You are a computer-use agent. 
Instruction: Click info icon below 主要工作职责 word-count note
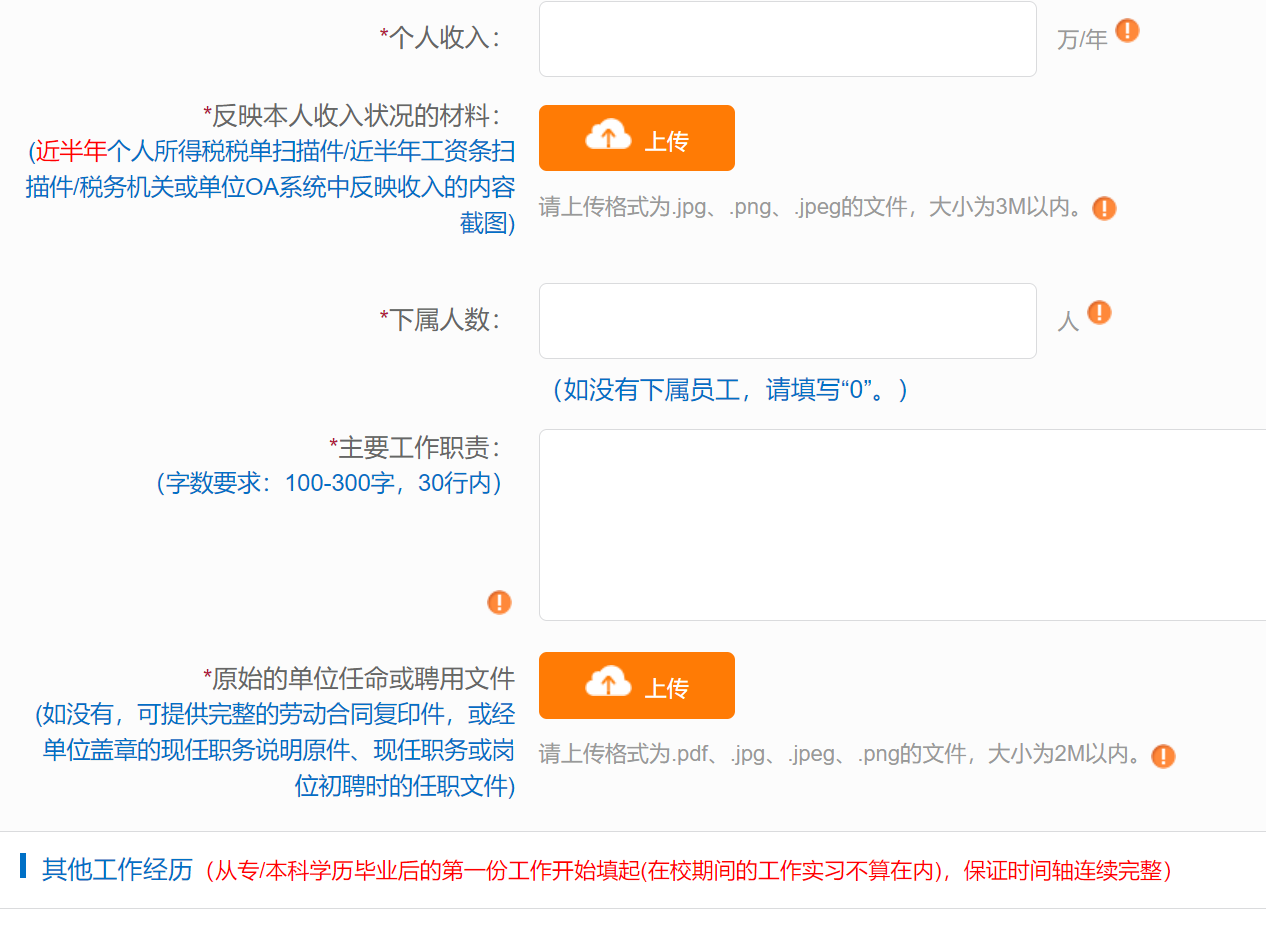[x=499, y=602]
